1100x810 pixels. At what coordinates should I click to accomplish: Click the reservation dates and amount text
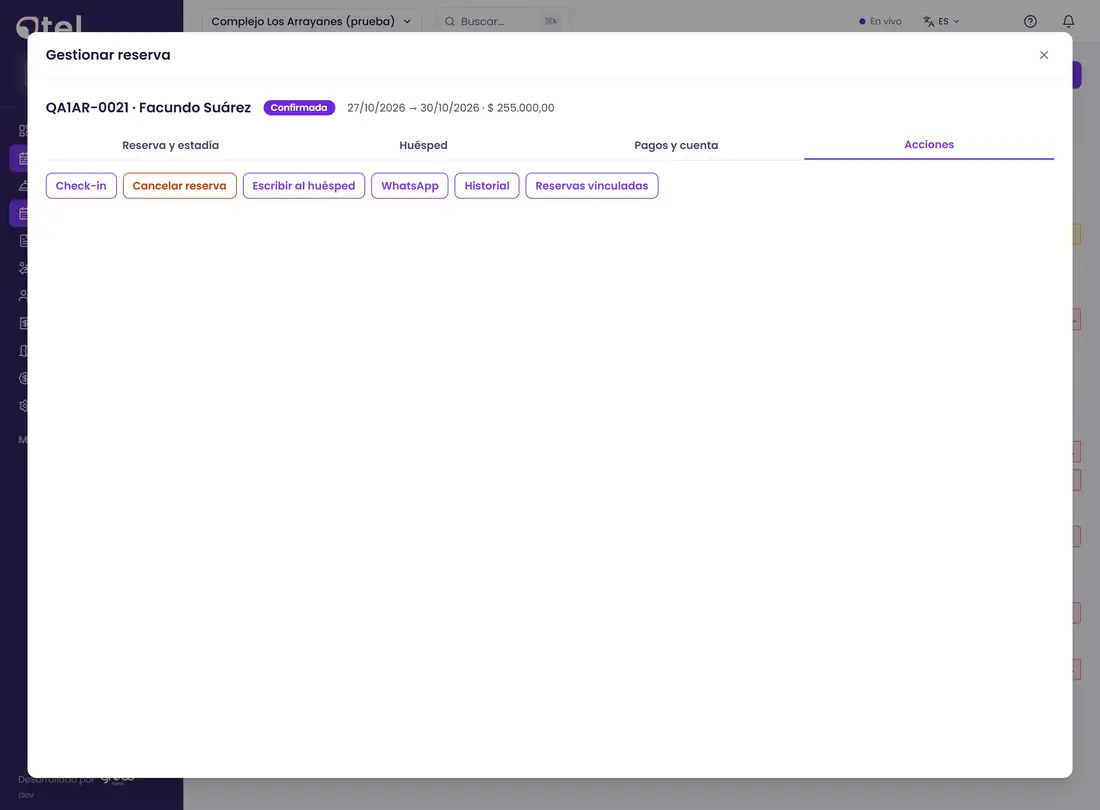tap(450, 108)
